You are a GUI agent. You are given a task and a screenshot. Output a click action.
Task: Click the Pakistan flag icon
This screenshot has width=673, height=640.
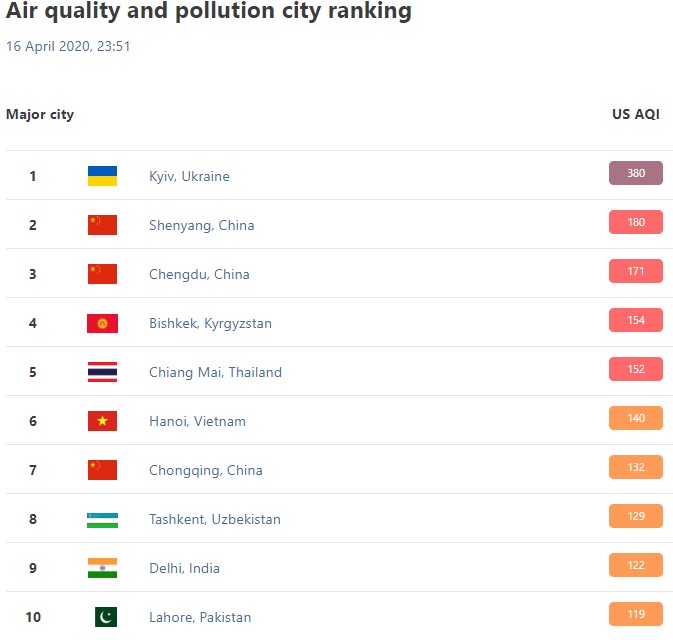(105, 617)
